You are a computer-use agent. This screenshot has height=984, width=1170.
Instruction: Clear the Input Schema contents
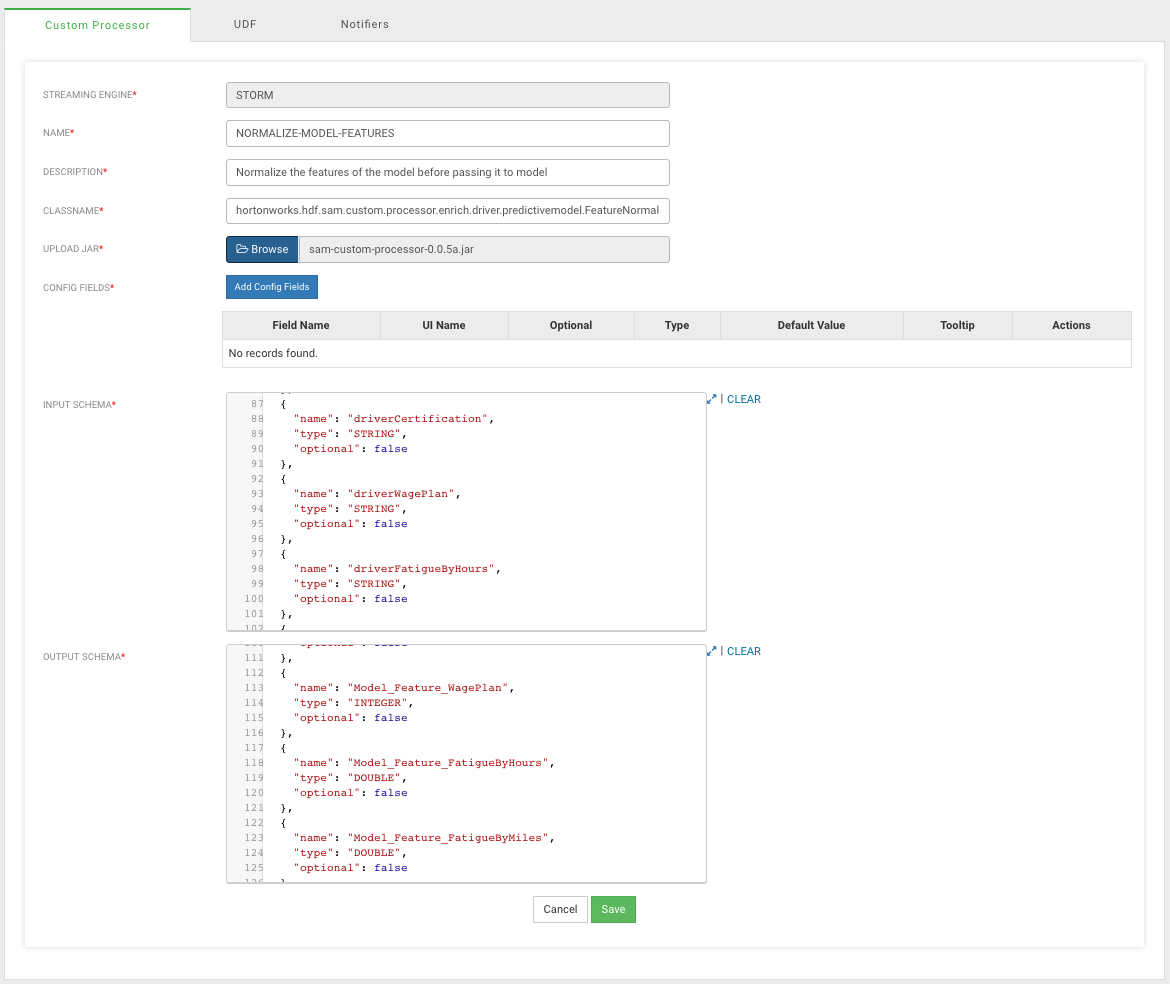click(744, 399)
